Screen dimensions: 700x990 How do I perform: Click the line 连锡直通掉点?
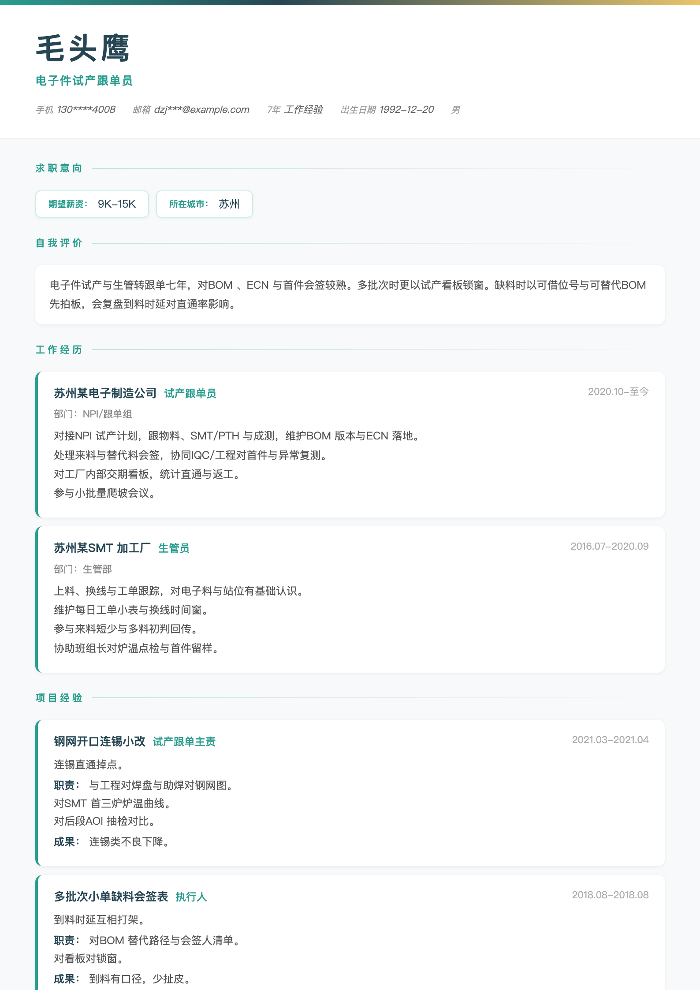click(89, 765)
